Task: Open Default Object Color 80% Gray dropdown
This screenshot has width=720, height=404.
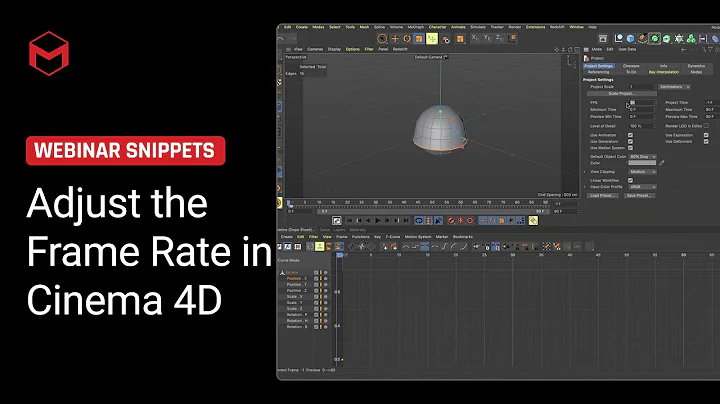Action: coord(642,157)
